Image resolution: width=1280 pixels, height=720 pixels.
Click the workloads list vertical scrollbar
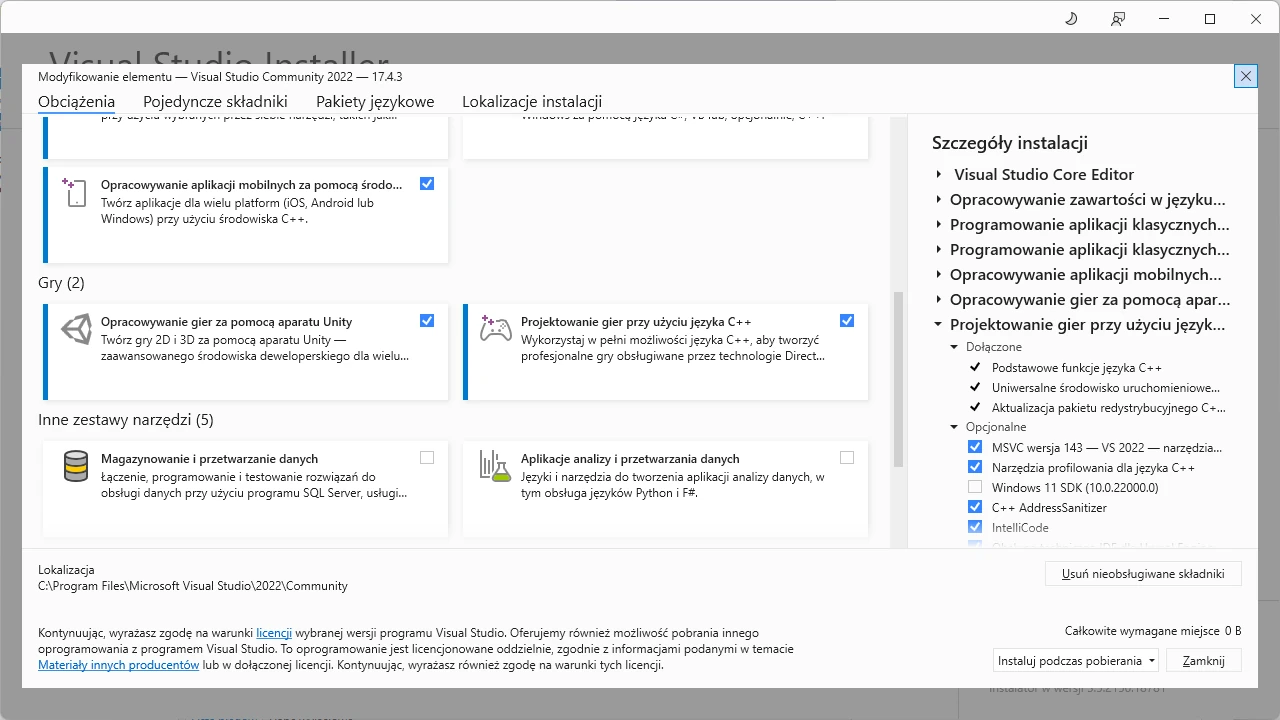coord(898,380)
